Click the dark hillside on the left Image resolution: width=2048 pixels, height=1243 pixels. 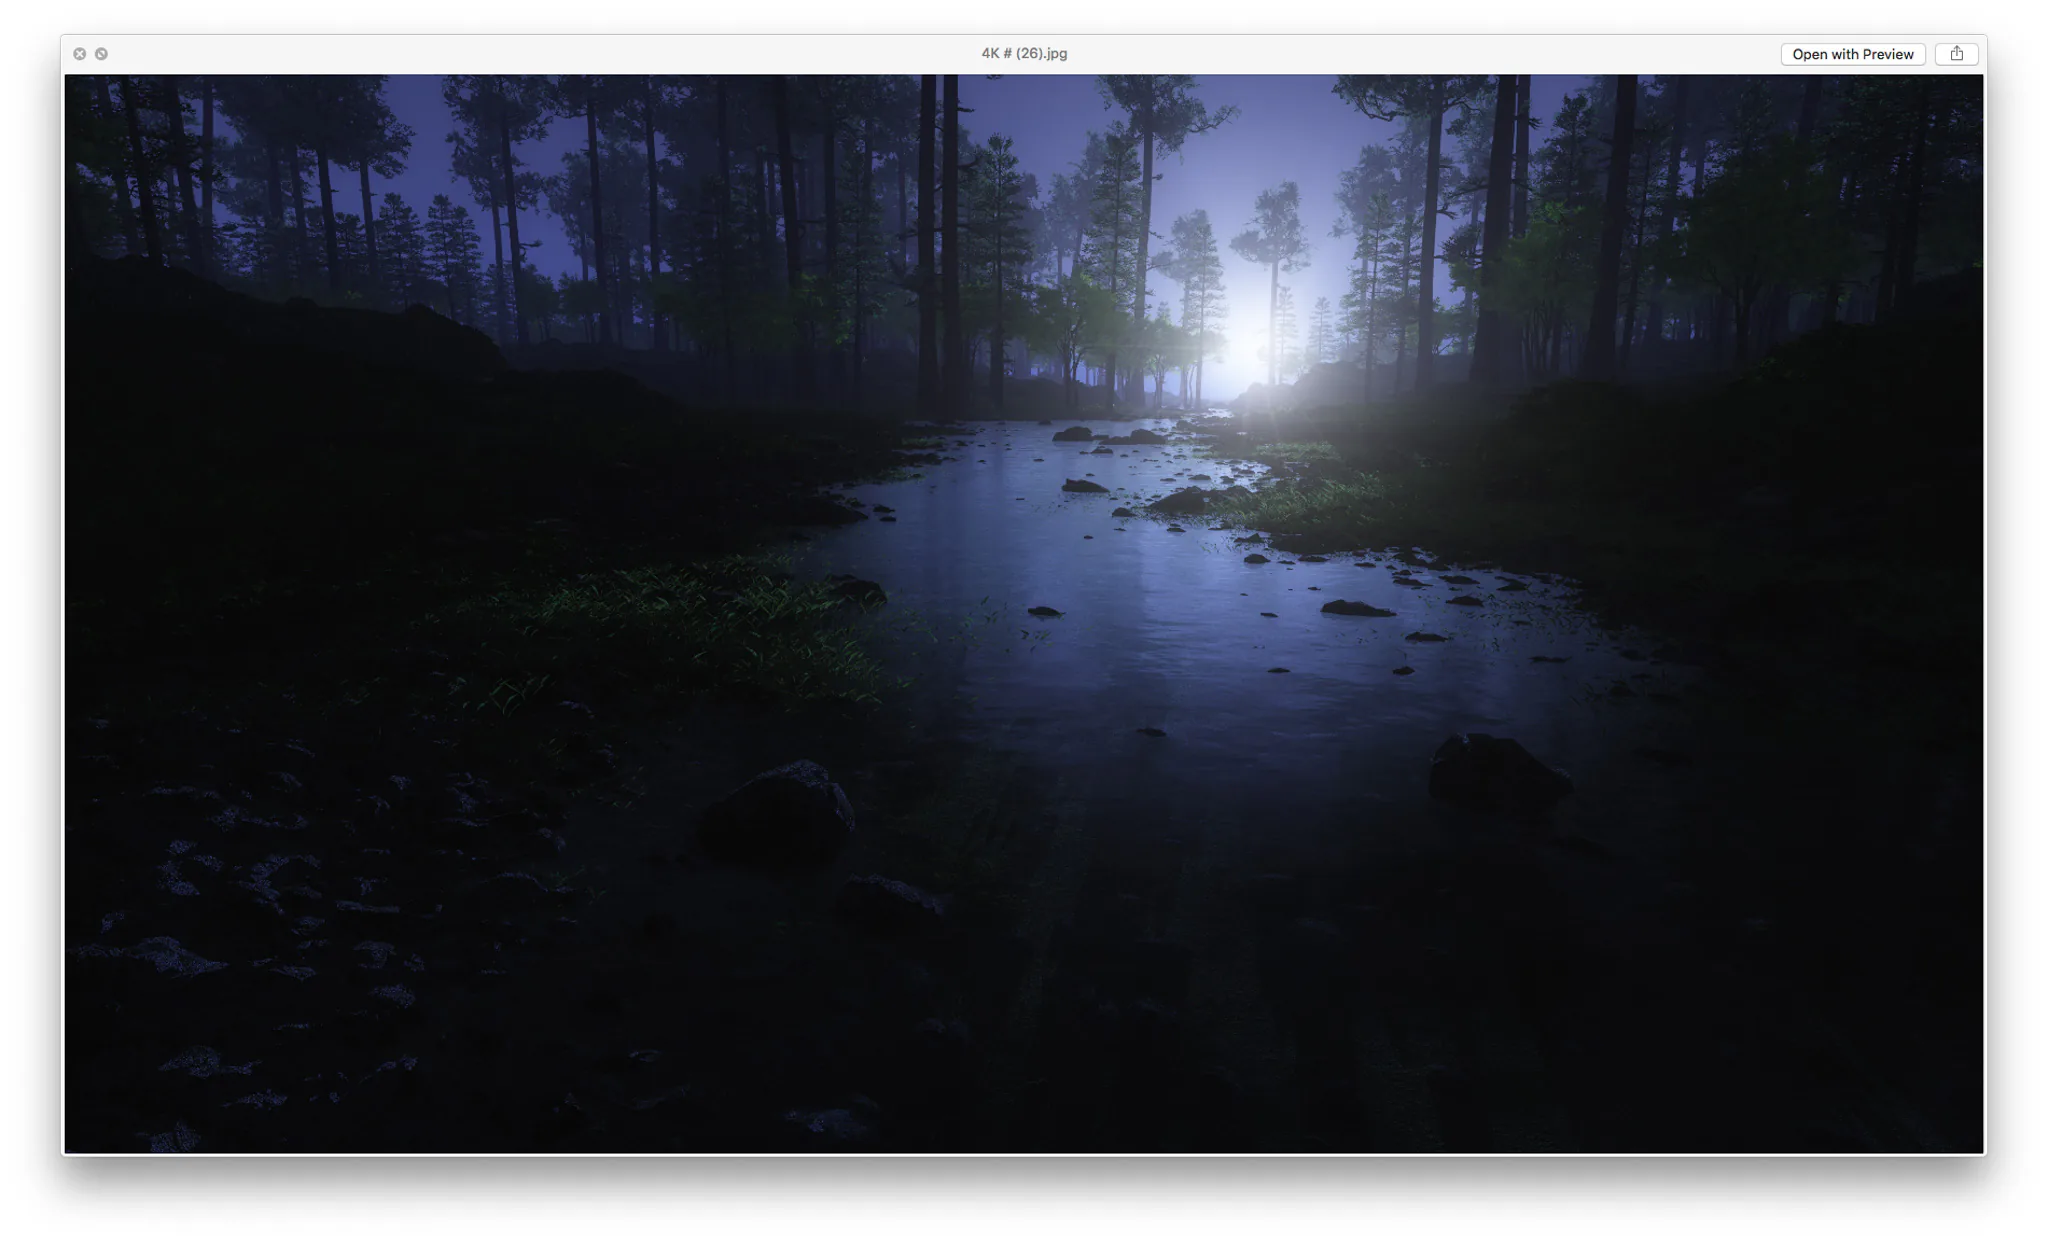pos(300,400)
